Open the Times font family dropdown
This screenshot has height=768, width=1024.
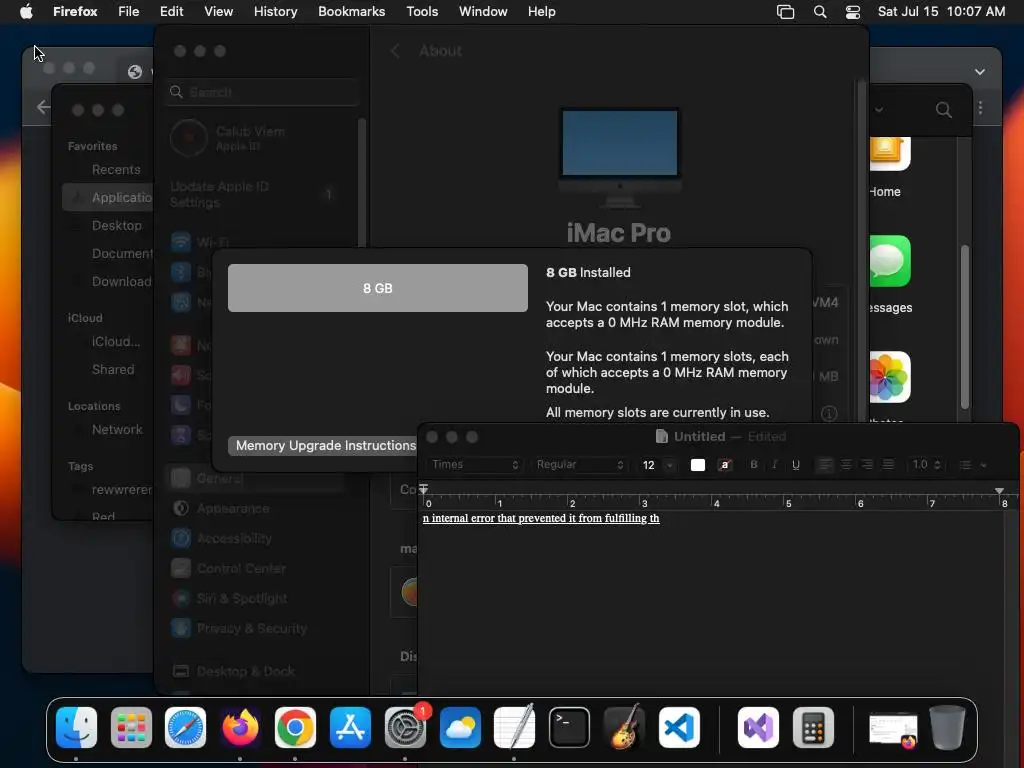[475, 464]
